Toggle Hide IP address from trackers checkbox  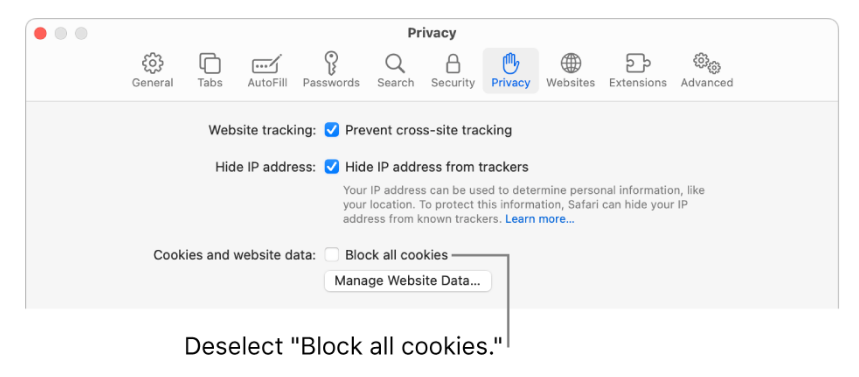coord(331,167)
